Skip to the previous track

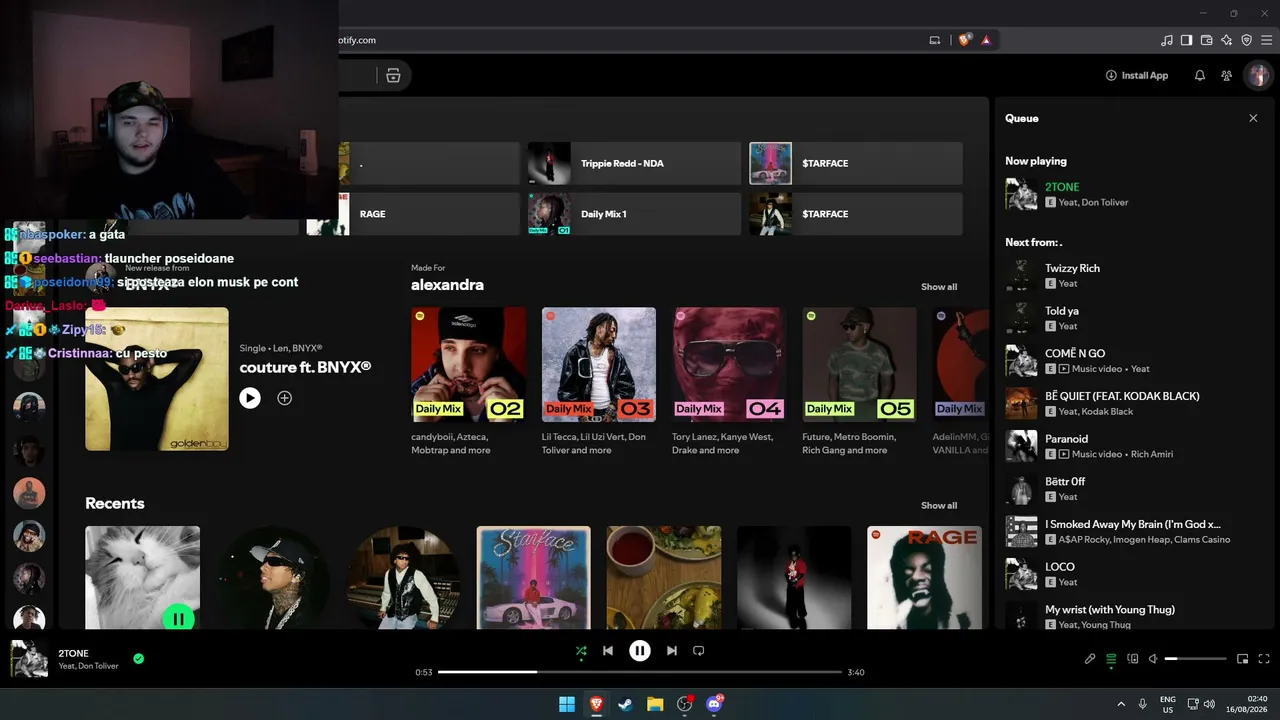pyautogui.click(x=608, y=651)
